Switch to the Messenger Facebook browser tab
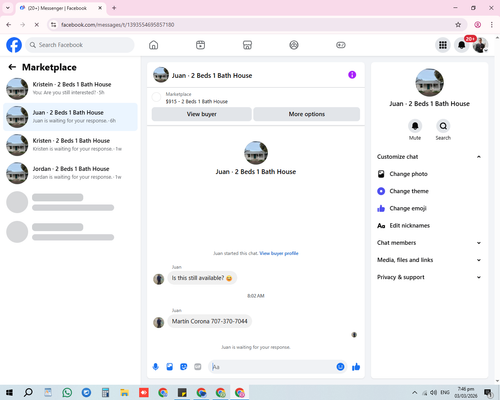The width and height of the screenshot is (500, 400). [x=61, y=8]
